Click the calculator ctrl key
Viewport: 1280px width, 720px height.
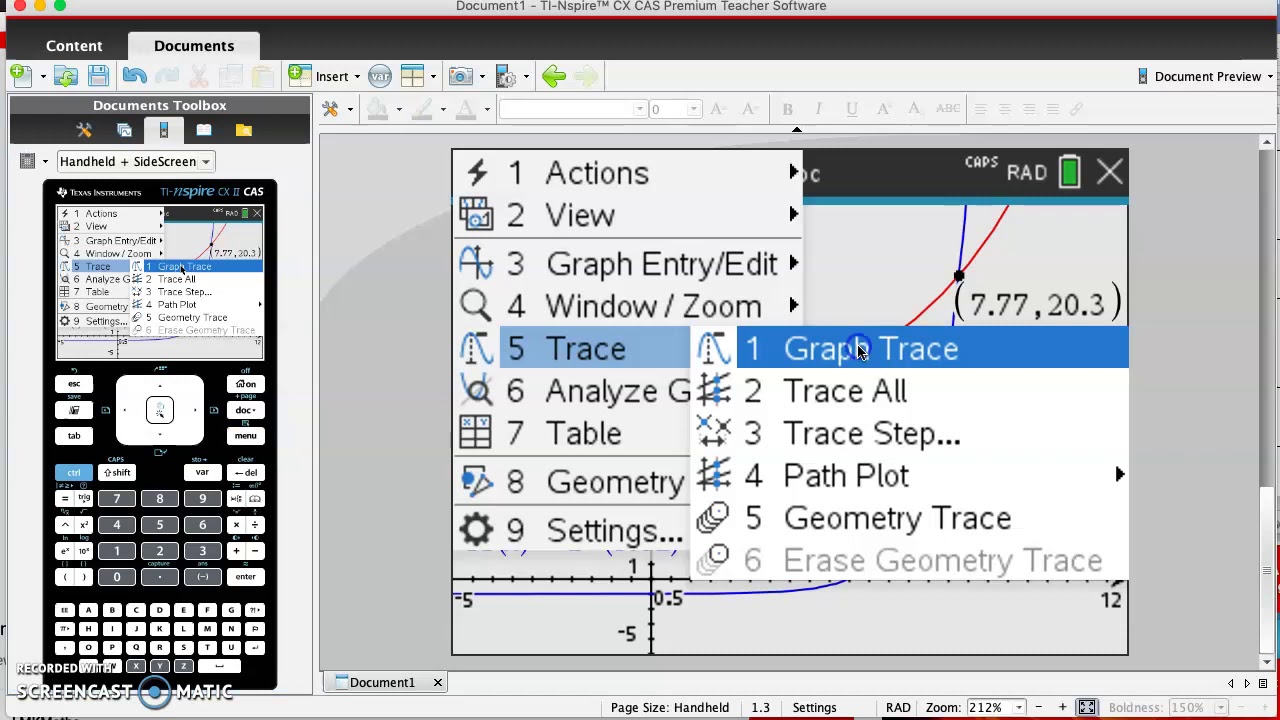[74, 473]
